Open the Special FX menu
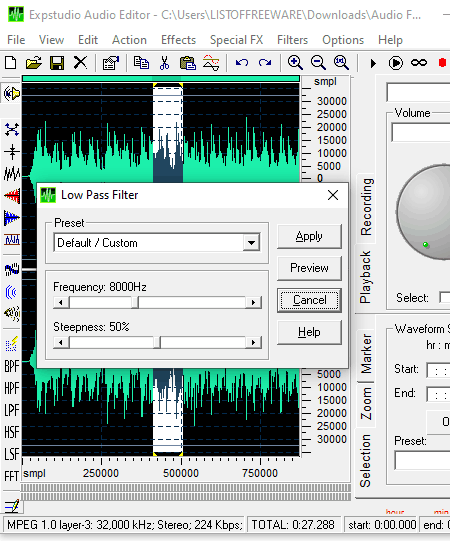Viewport: 450px width, 541px height. click(x=236, y=40)
